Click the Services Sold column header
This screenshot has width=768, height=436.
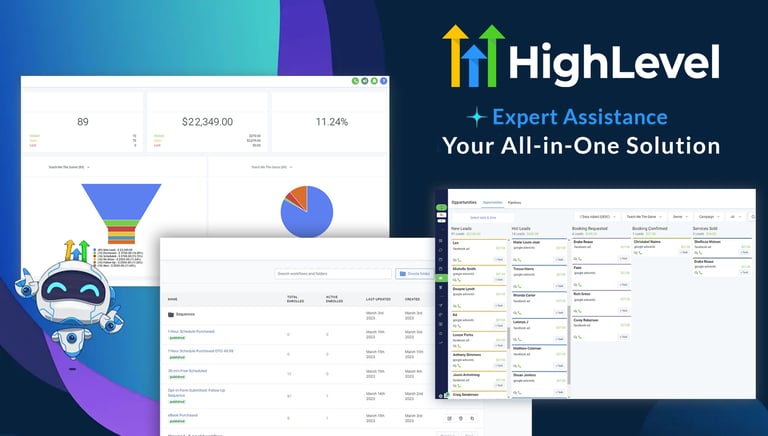[705, 228]
